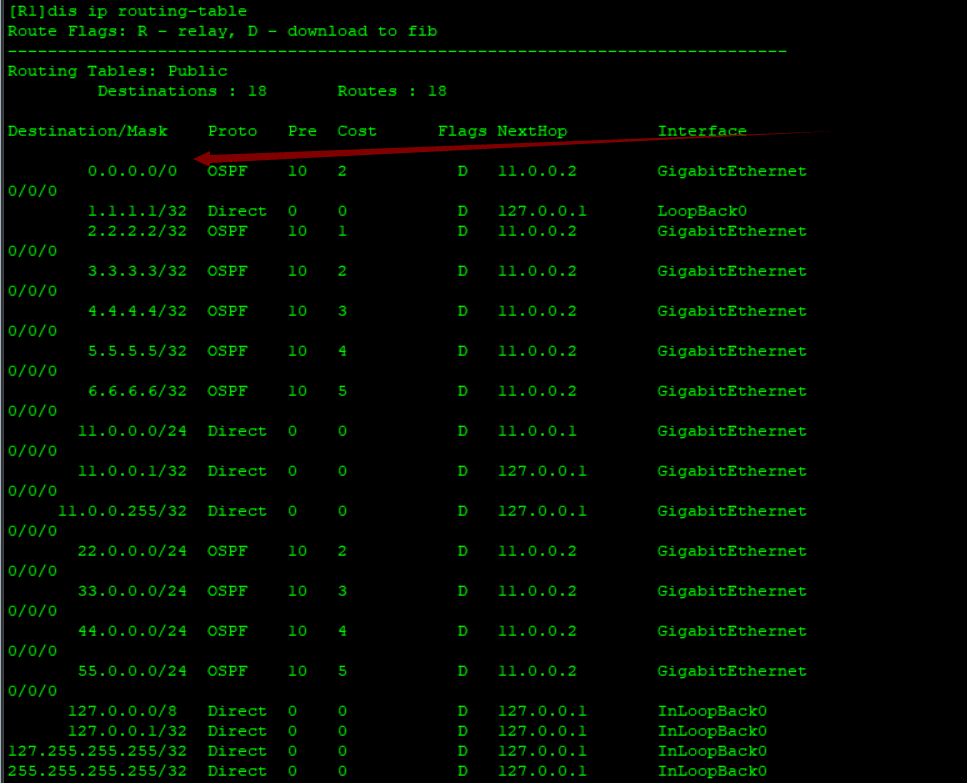
Task: Click the 5.5.5.5/32 destination entry
Action: click(x=137, y=351)
